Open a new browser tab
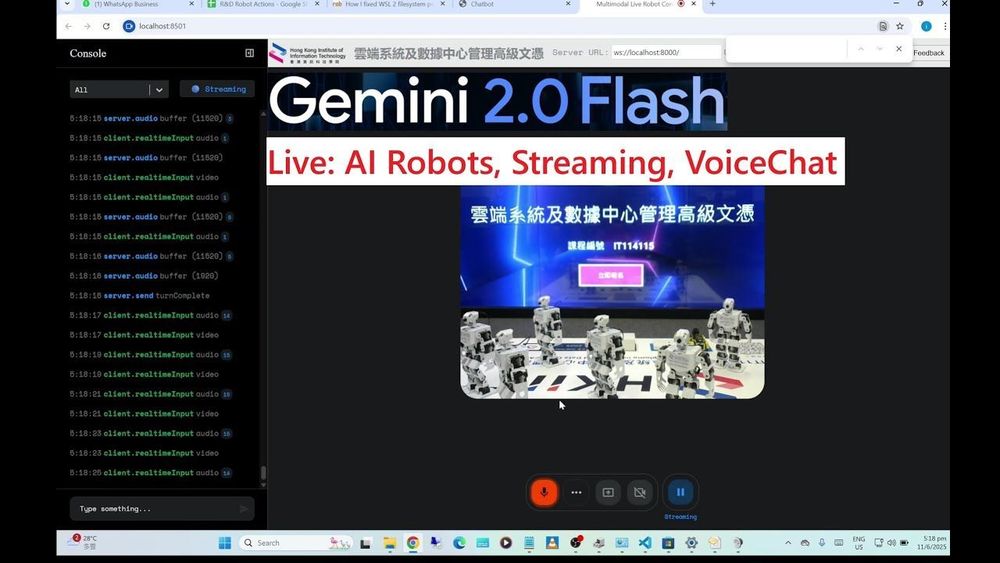Screen dimensions: 1000x563 coord(712,4)
